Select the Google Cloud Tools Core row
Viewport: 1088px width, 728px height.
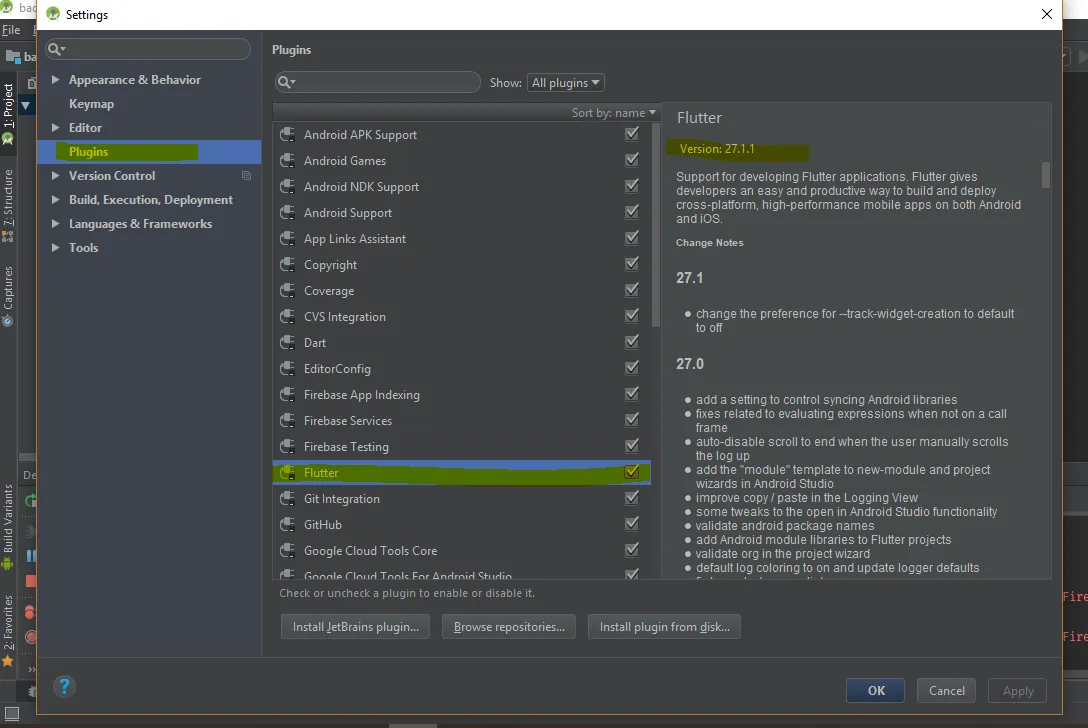click(461, 551)
